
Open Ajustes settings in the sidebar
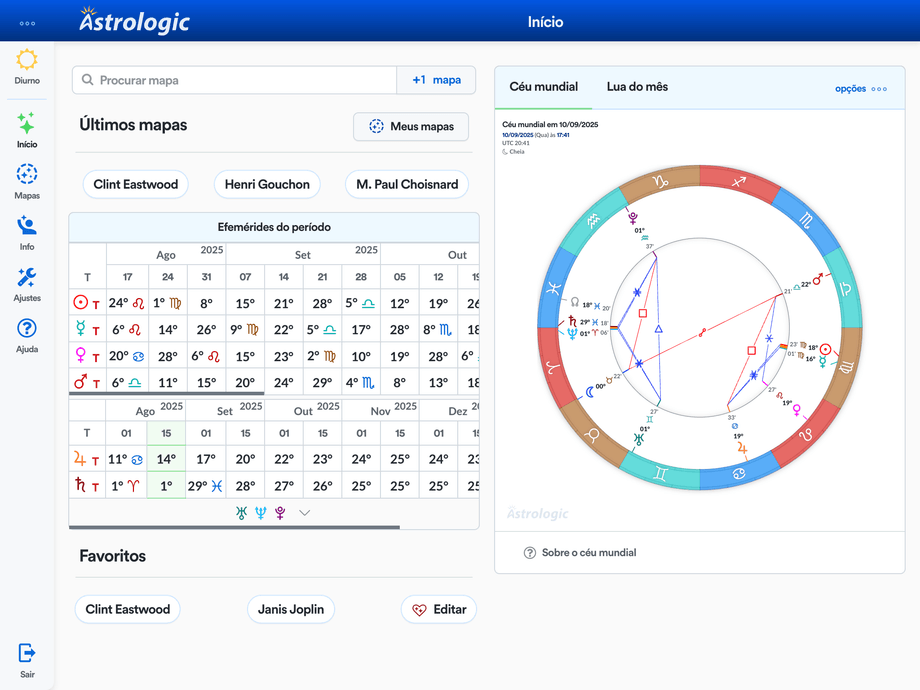pos(27,284)
